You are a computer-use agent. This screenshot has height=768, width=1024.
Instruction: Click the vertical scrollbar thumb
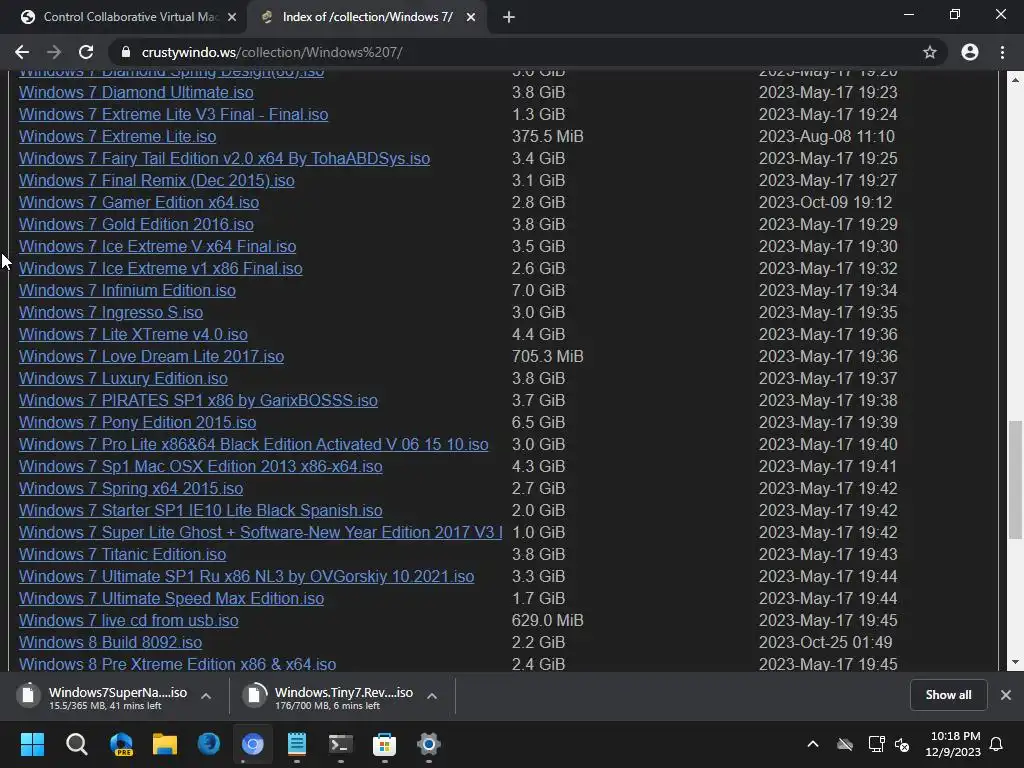(x=1015, y=480)
